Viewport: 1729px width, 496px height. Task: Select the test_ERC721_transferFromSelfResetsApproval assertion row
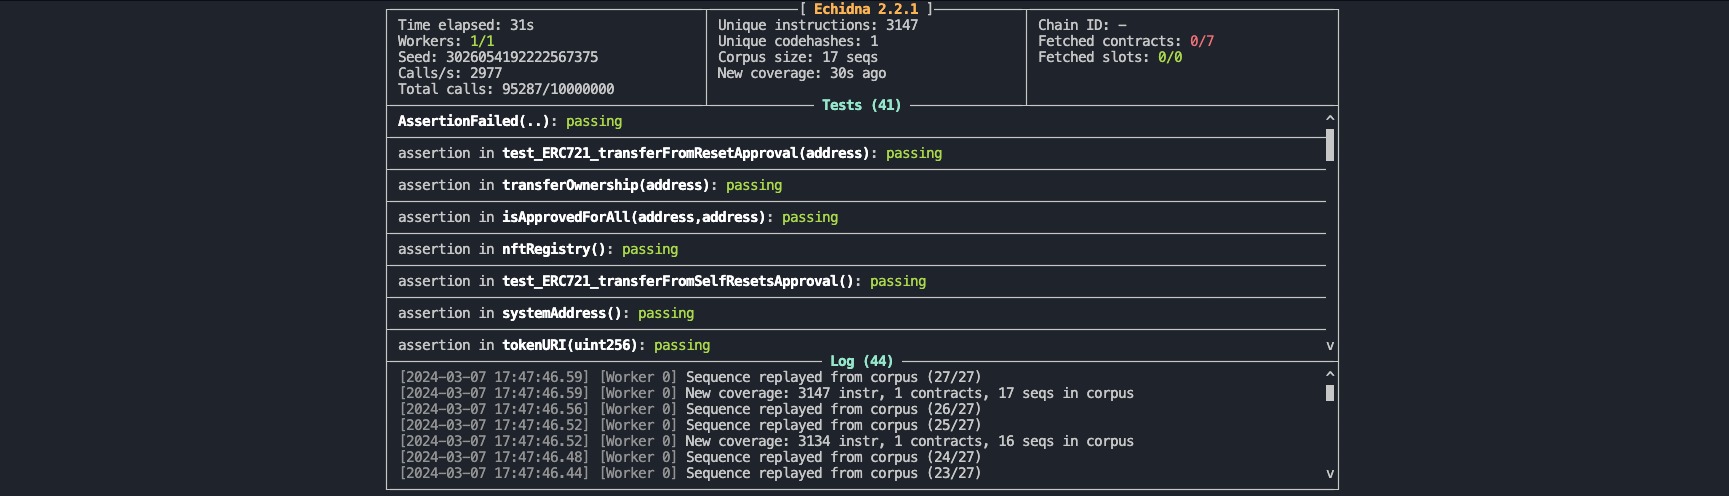856,281
